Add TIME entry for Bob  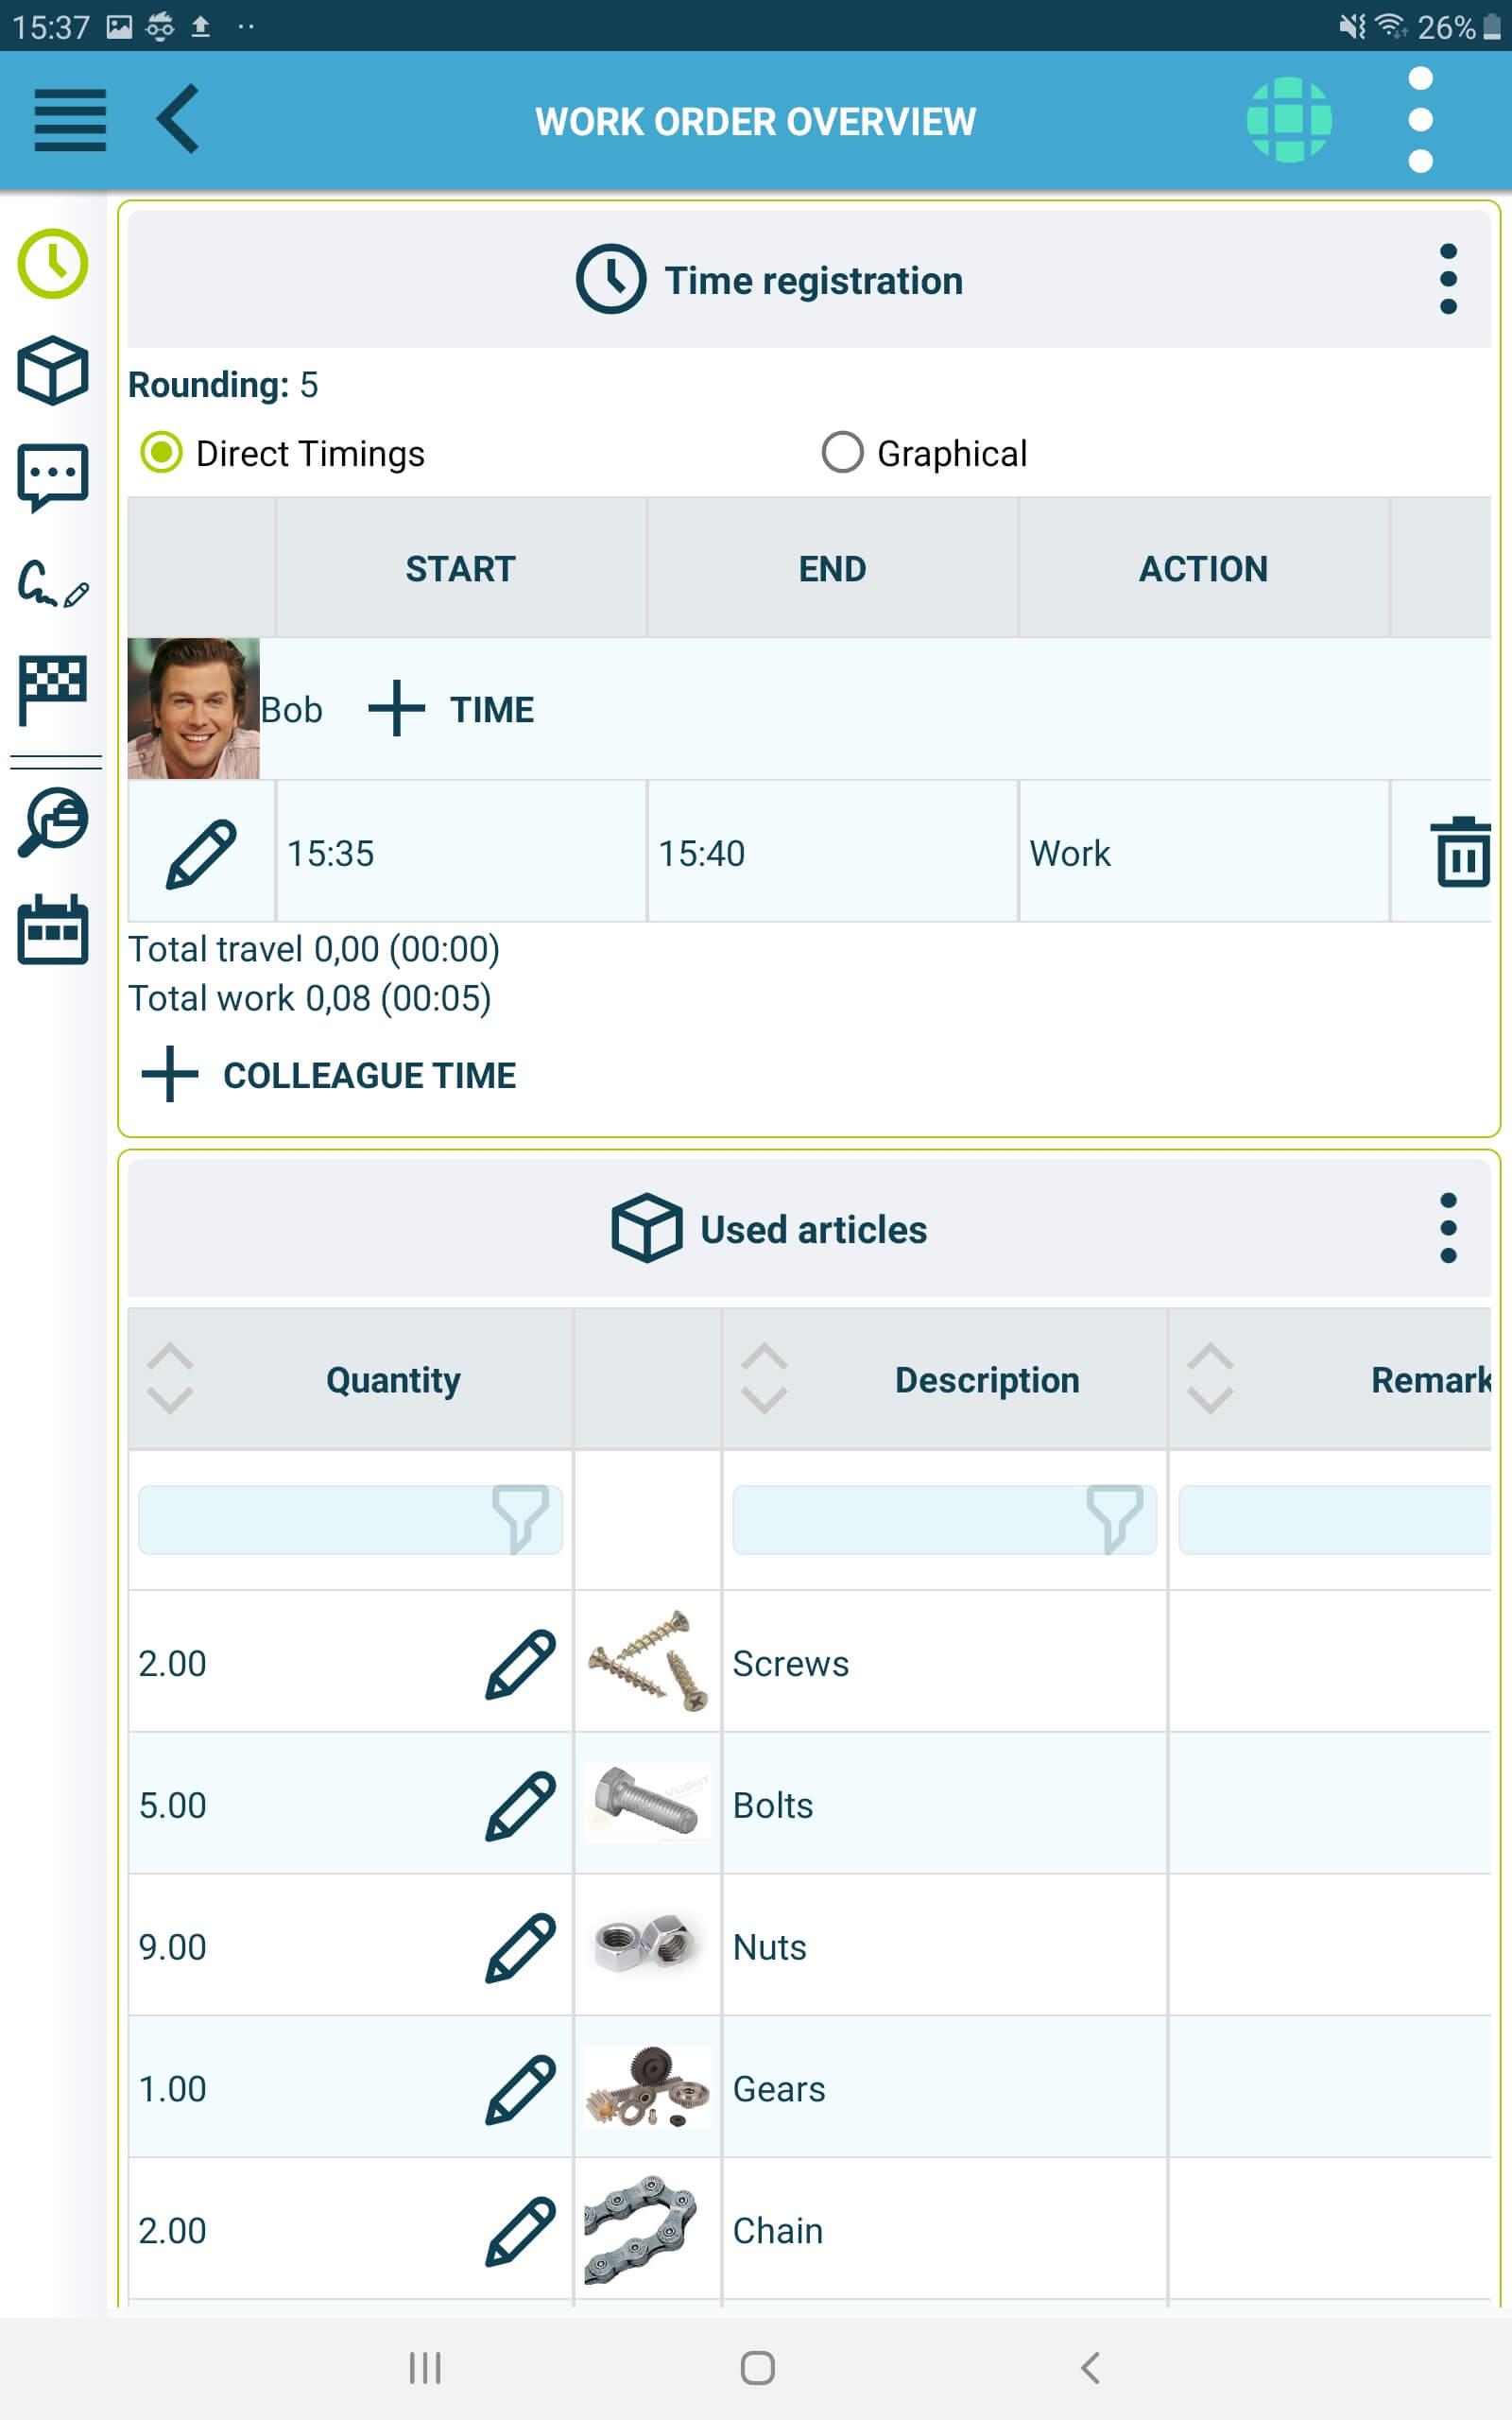tap(451, 709)
